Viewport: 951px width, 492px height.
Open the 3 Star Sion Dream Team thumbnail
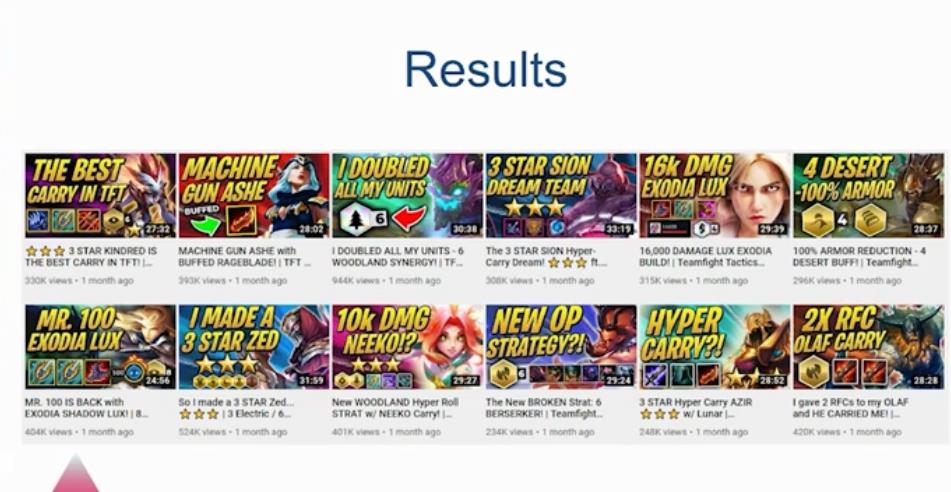(560, 195)
